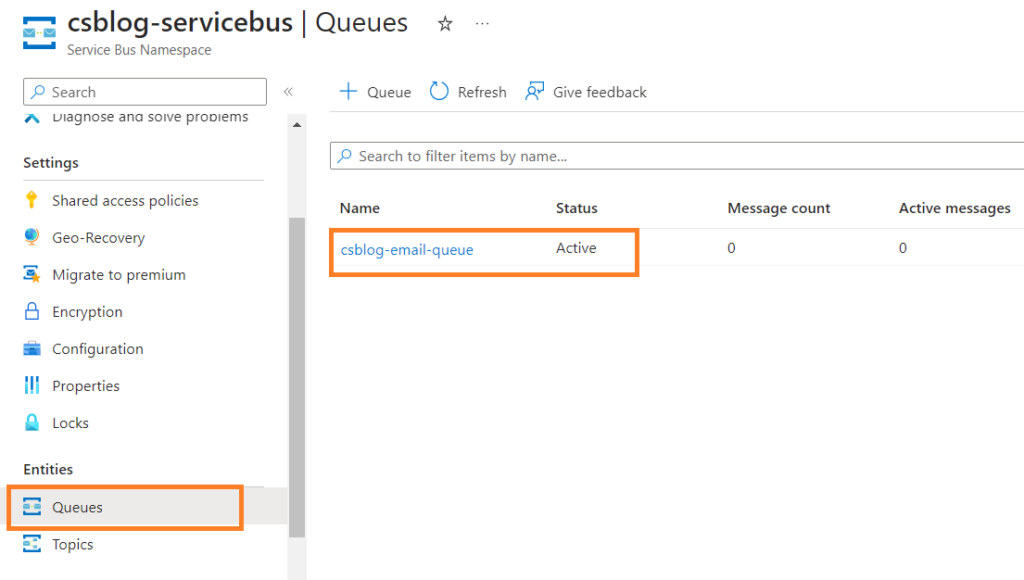
Task: Click the Locks icon
Action: (x=32, y=423)
